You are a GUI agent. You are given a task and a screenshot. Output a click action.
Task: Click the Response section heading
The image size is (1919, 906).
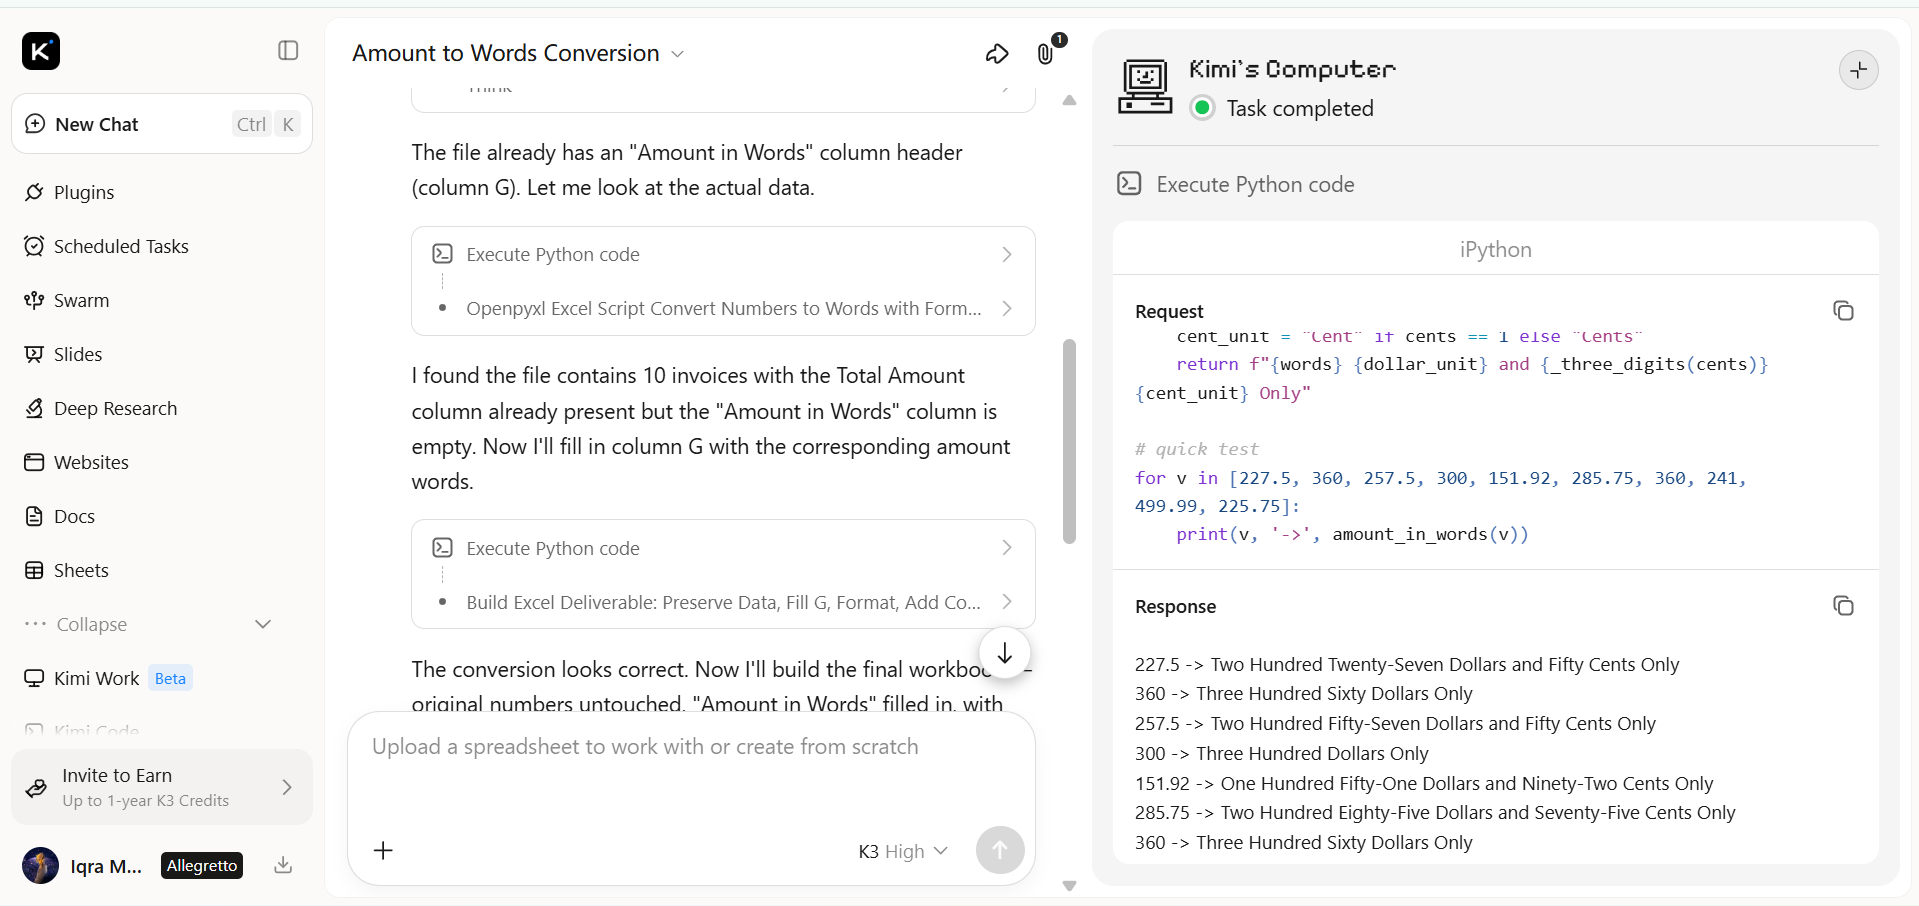(x=1175, y=606)
